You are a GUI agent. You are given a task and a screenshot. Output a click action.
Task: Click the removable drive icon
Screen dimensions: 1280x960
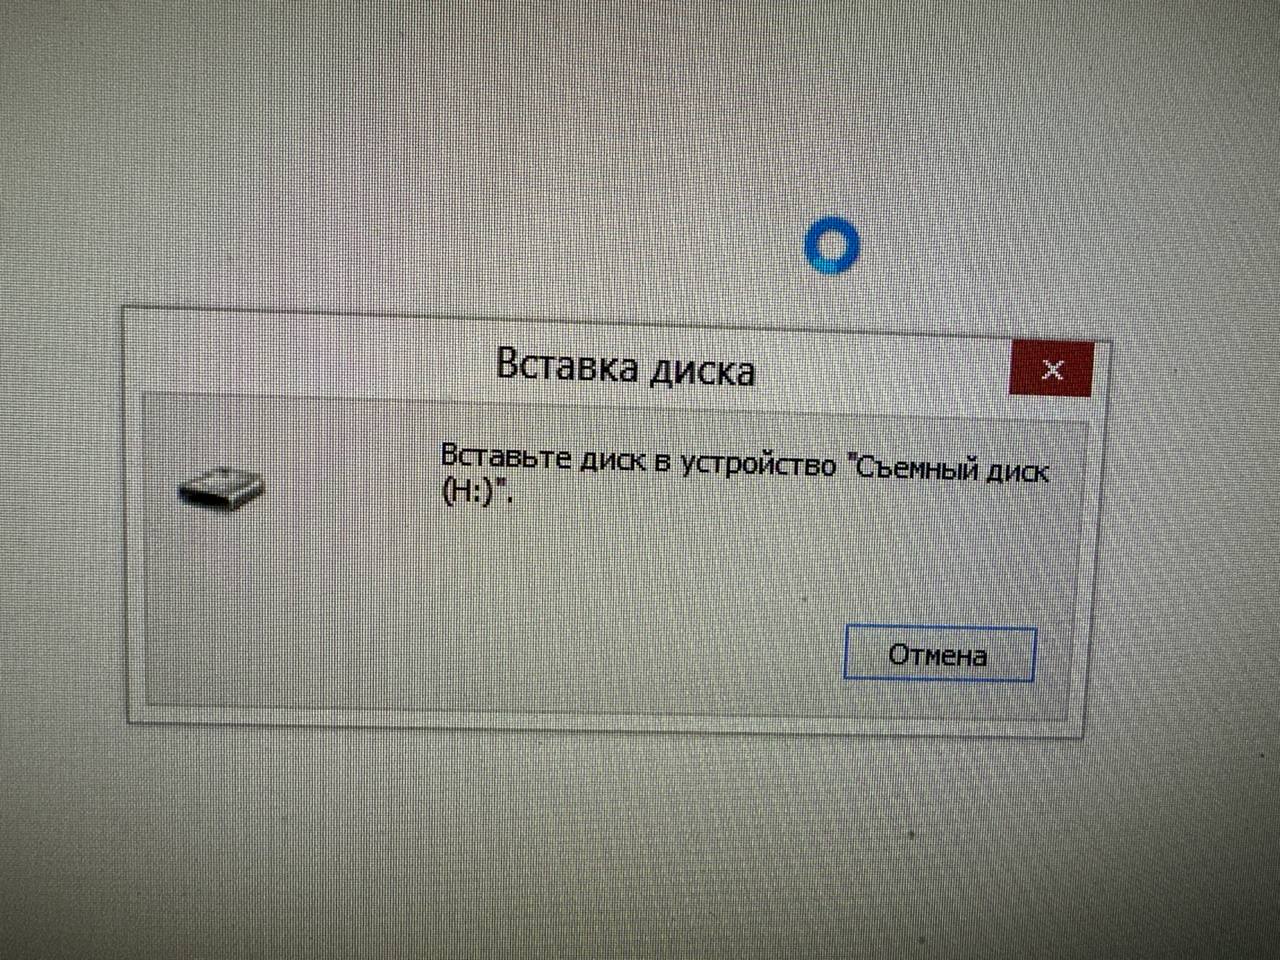[x=221, y=488]
